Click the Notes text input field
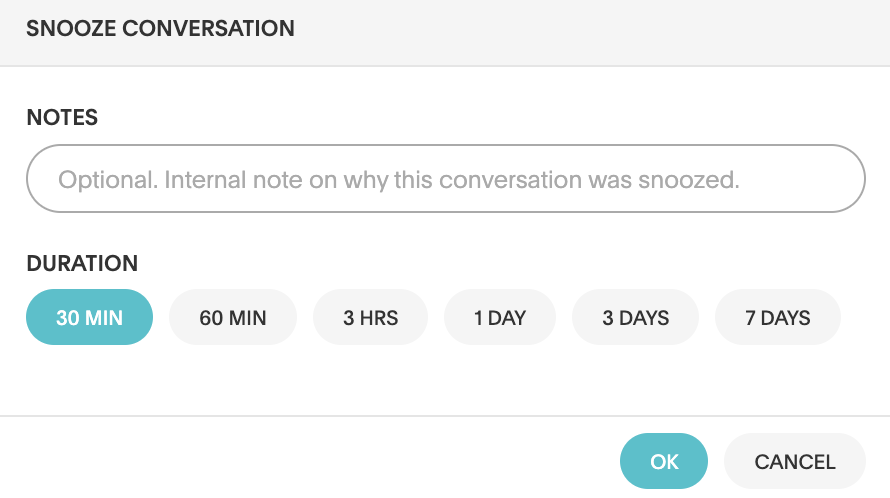Image resolution: width=890 pixels, height=498 pixels. (445, 179)
